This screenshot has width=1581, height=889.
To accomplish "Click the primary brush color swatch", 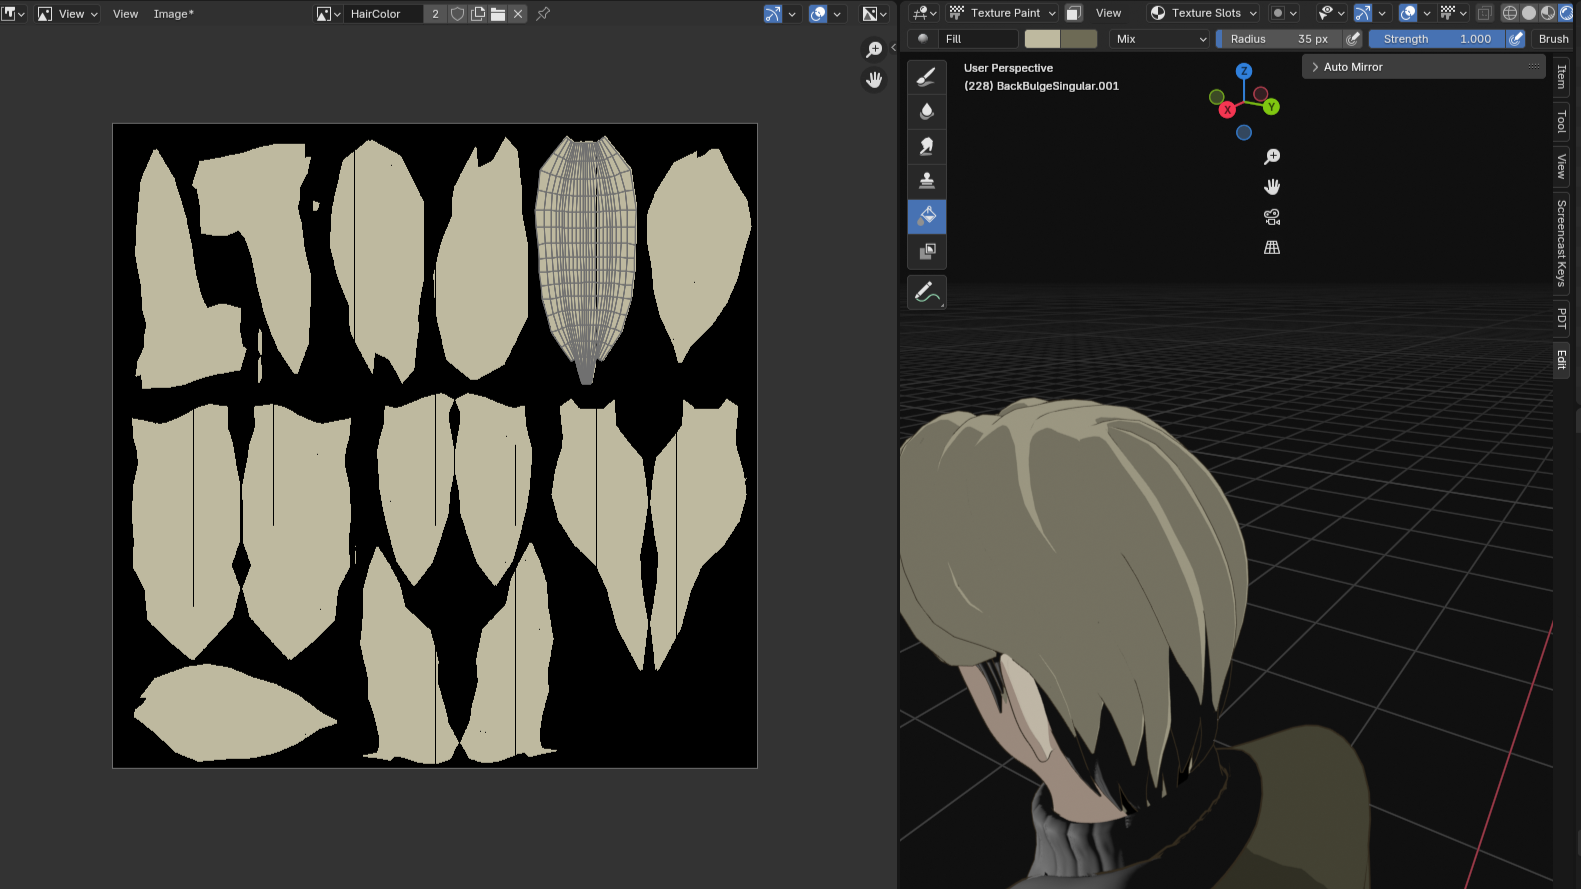I will [1042, 39].
